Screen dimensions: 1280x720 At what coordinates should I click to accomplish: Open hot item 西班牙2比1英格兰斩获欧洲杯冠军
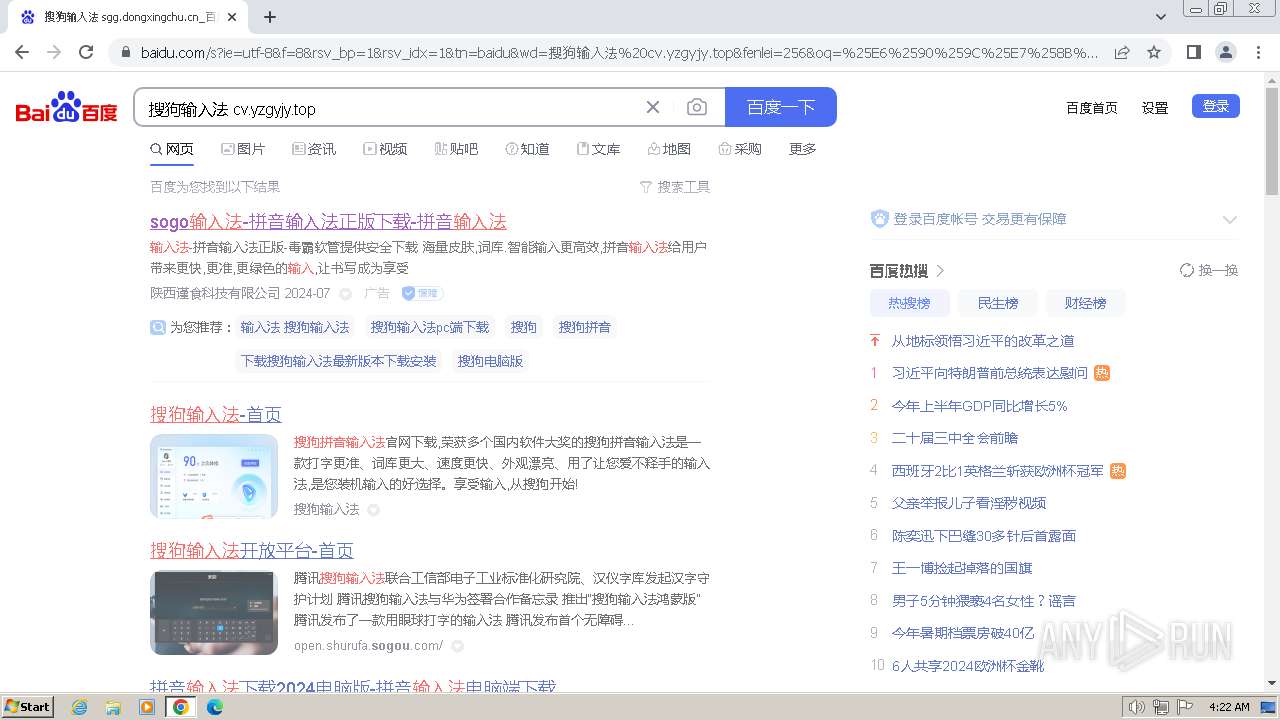pos(998,471)
